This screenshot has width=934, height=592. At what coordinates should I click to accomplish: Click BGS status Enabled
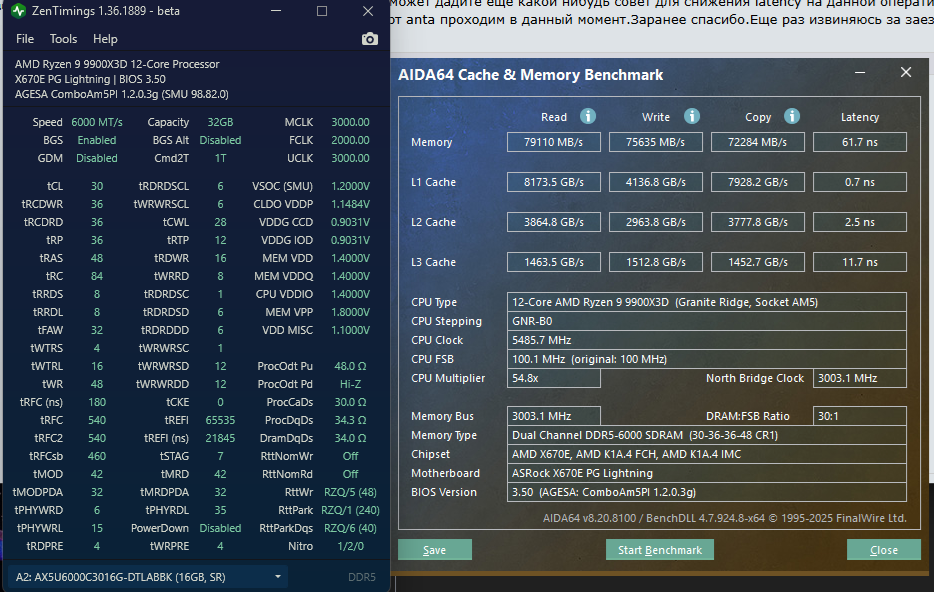pyautogui.click(x=96, y=140)
